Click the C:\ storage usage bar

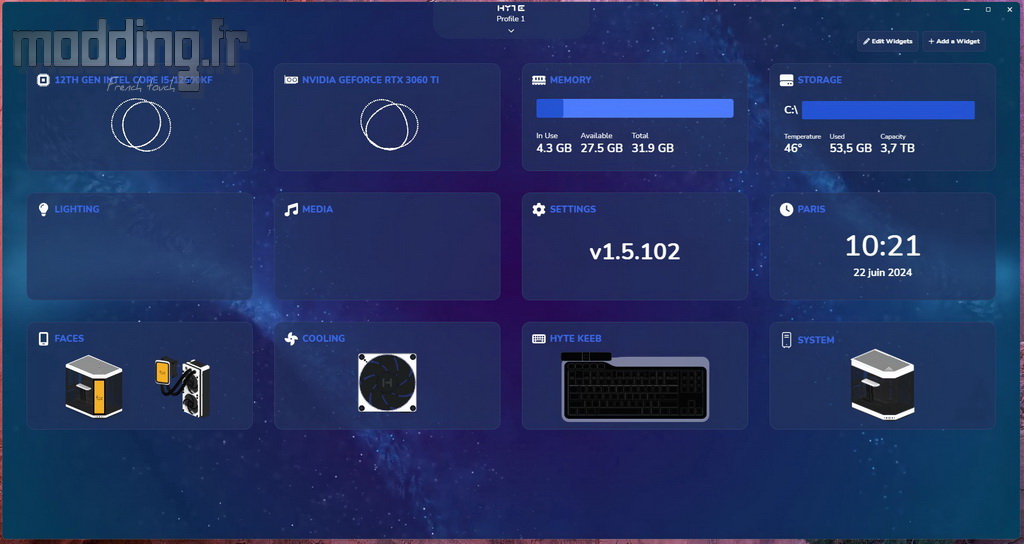888,110
